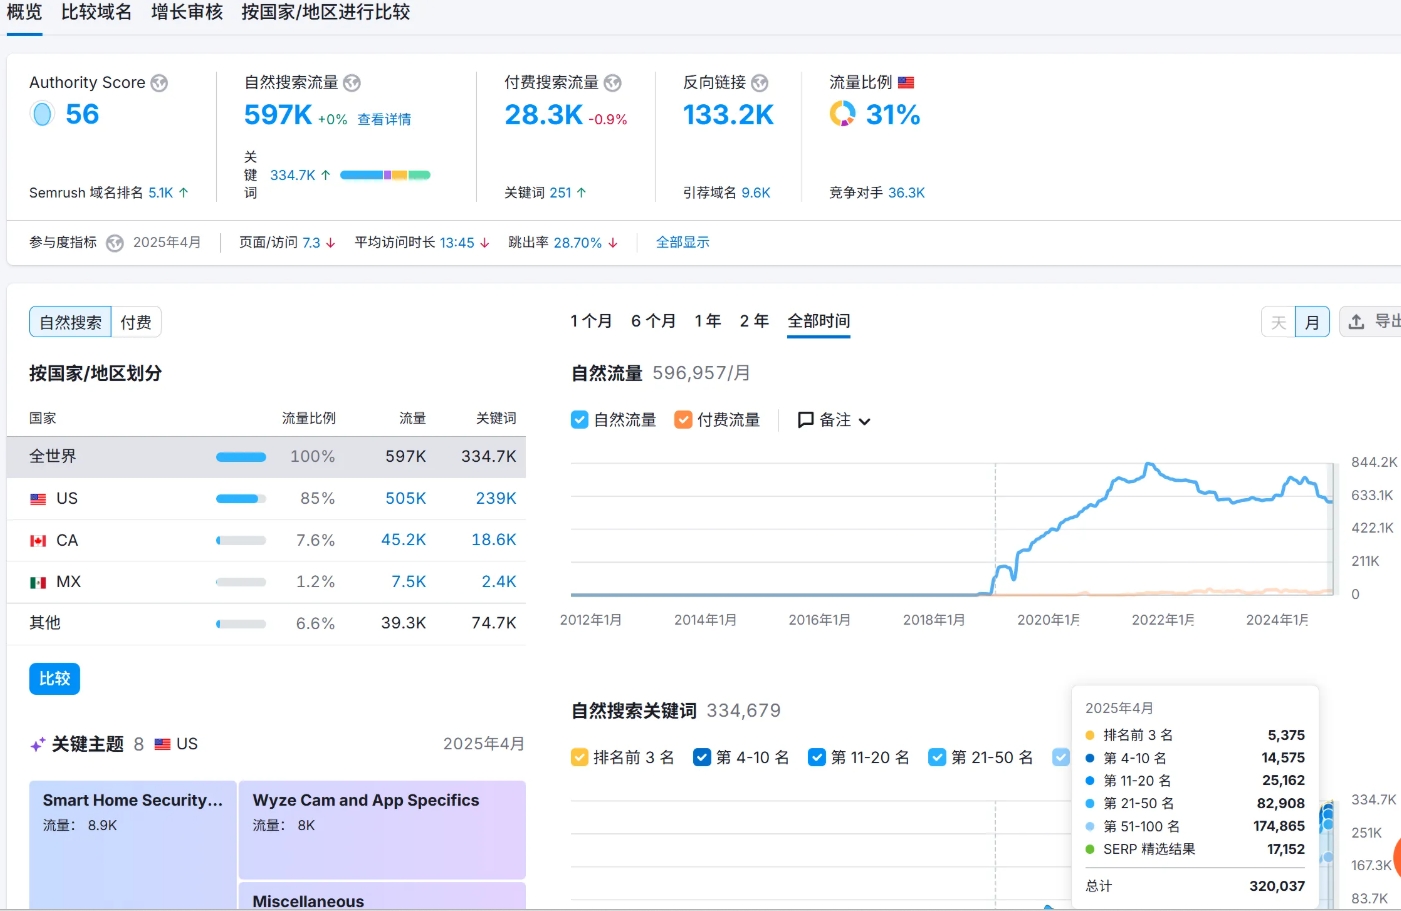The width and height of the screenshot is (1401, 911).
Task: Uncheck 付费流量 checkbox
Action: pyautogui.click(x=683, y=420)
